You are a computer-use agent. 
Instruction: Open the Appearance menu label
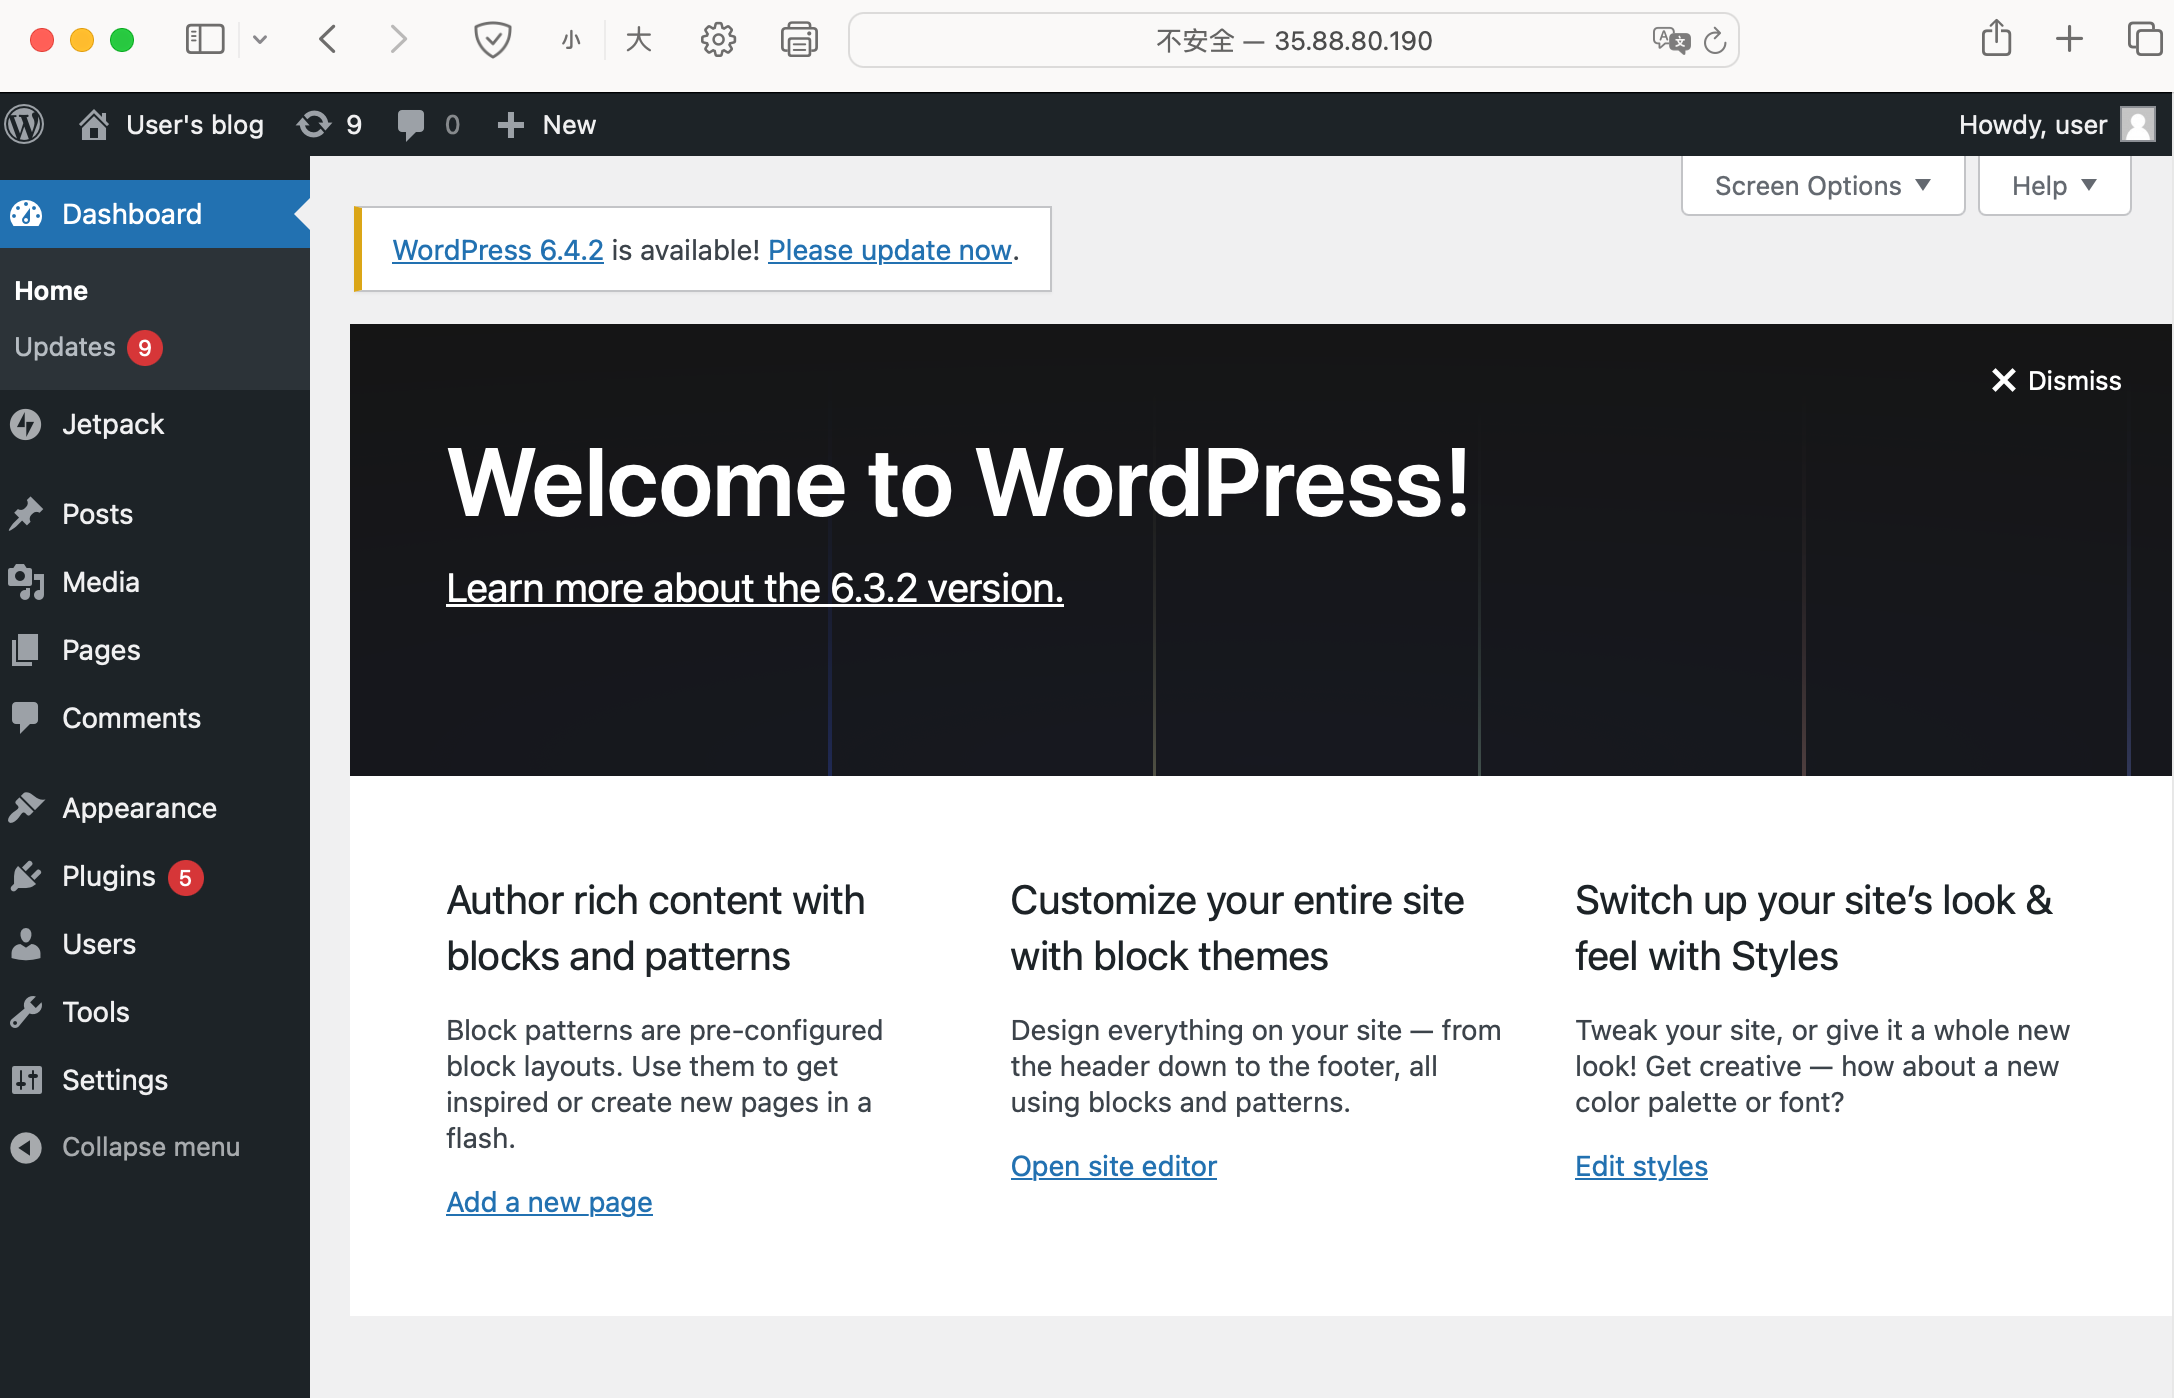coord(139,808)
